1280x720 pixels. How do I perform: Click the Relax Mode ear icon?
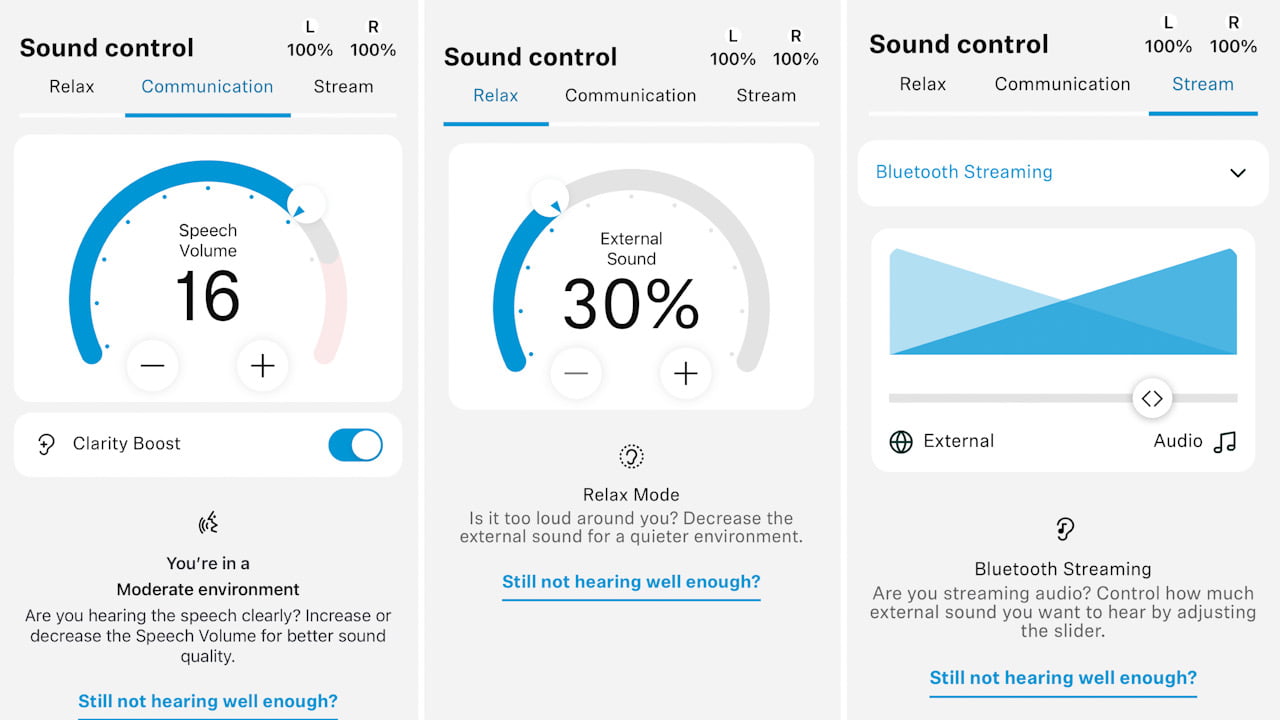[631, 457]
